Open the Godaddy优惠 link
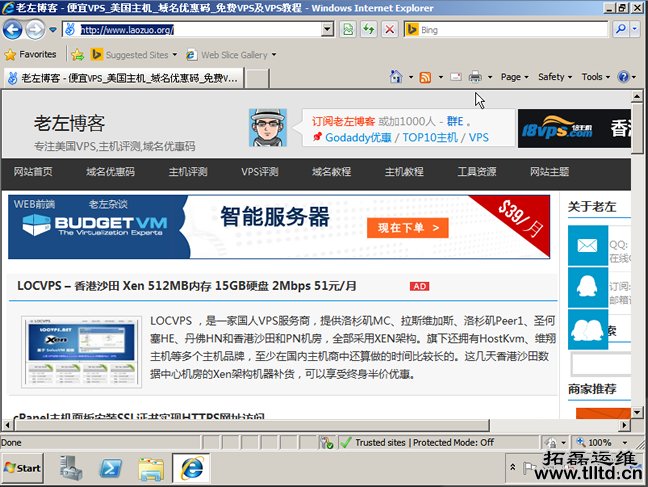Image resolution: width=648 pixels, height=487 pixels. pyautogui.click(x=358, y=138)
